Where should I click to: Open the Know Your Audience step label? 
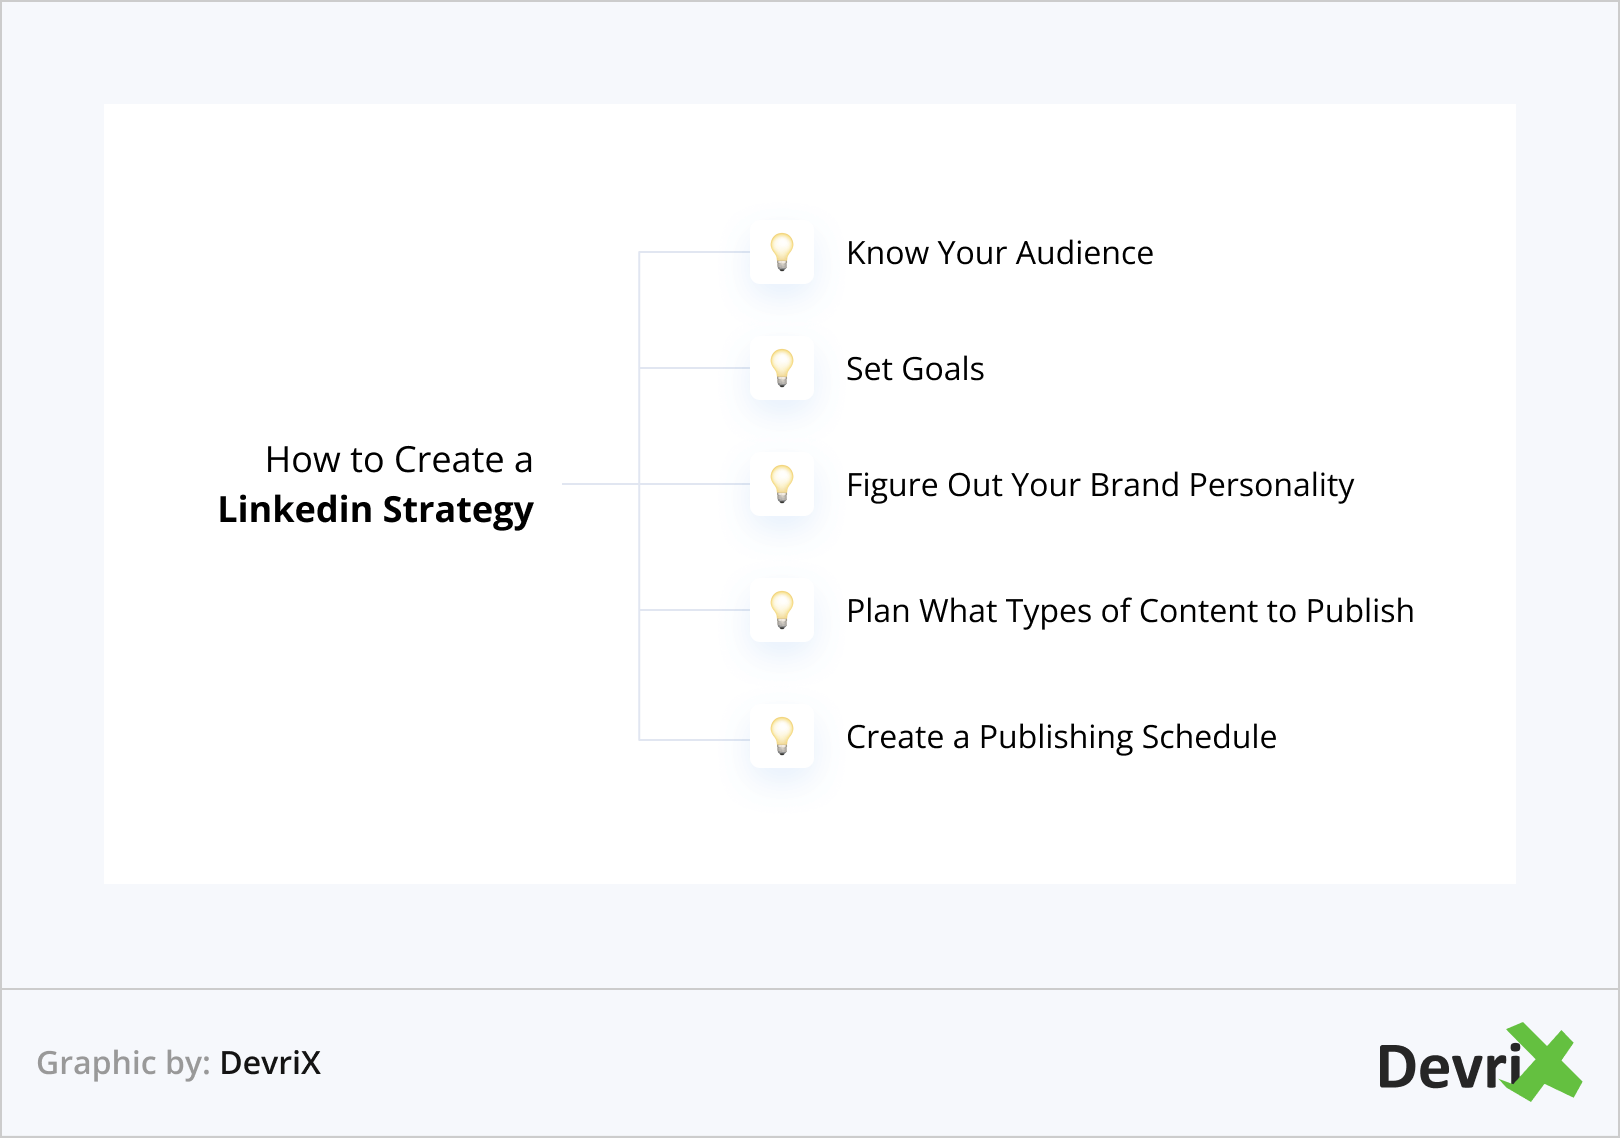coord(999,253)
